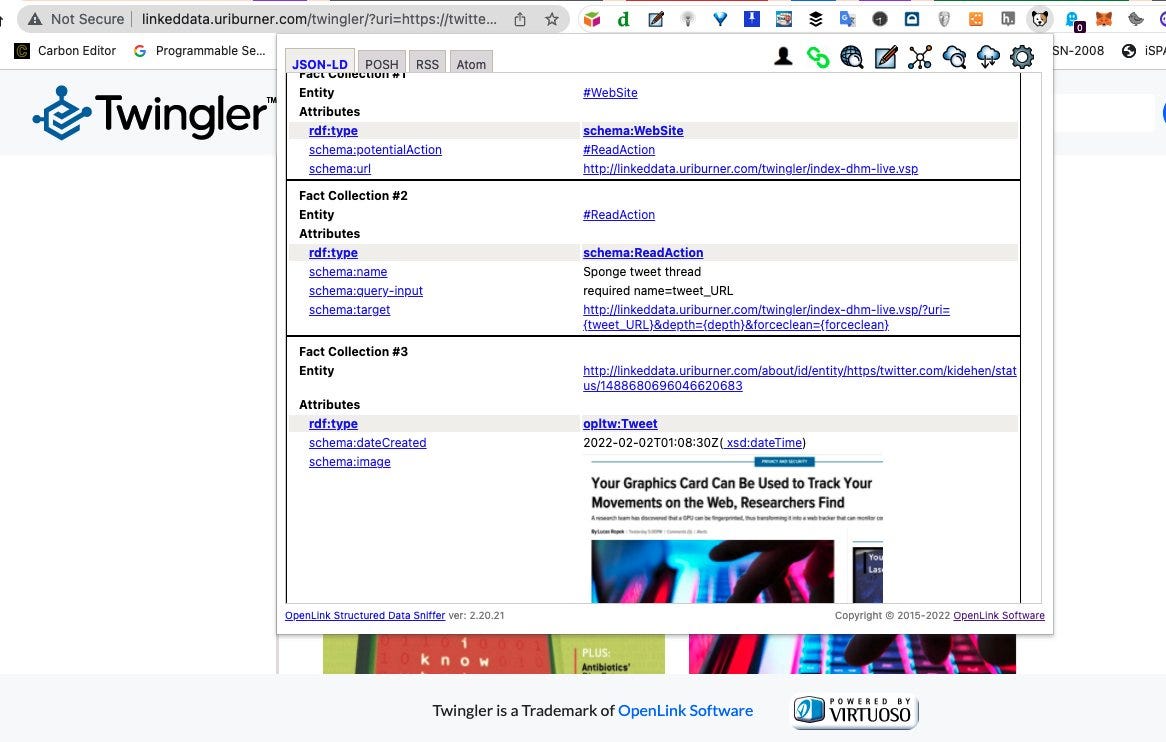Click the orange square extension icon
Screen dimensions: 1166x742
tap(976, 19)
